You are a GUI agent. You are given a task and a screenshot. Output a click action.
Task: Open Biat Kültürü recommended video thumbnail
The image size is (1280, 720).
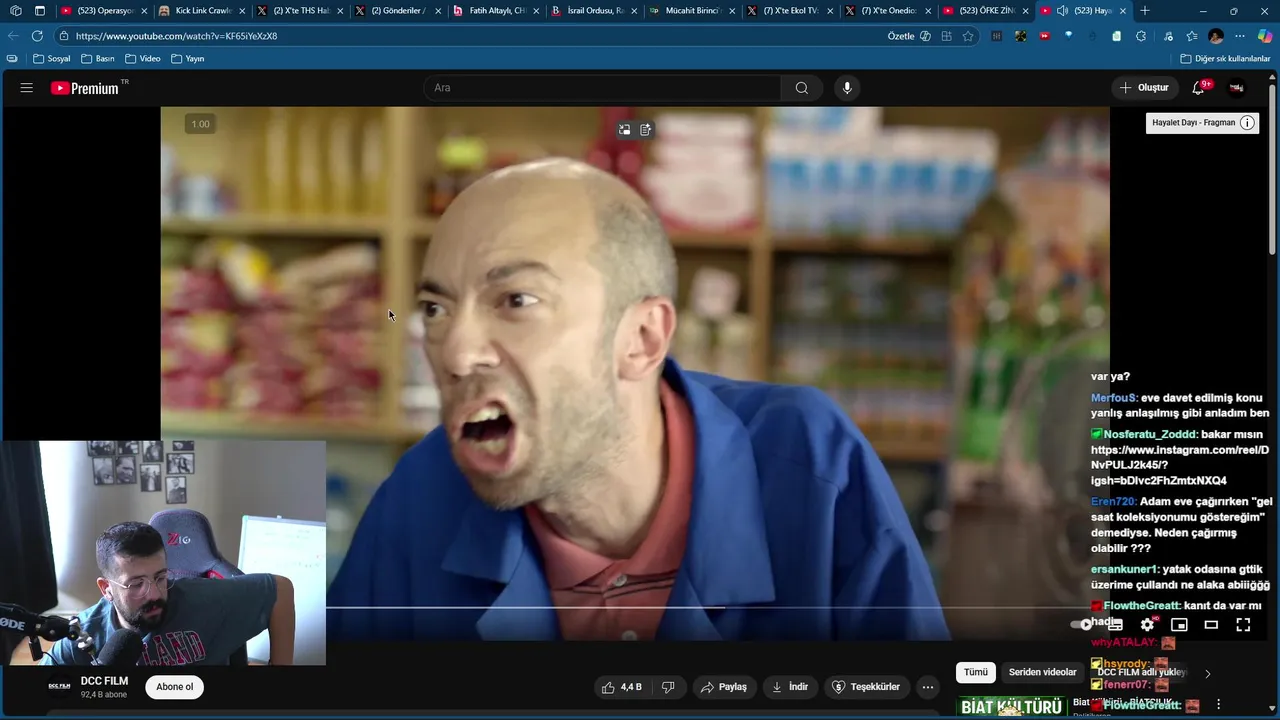[1012, 706]
